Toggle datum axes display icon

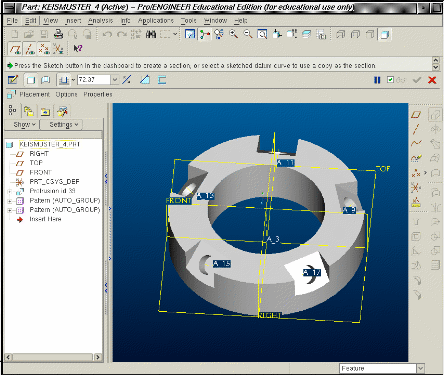tap(30, 49)
